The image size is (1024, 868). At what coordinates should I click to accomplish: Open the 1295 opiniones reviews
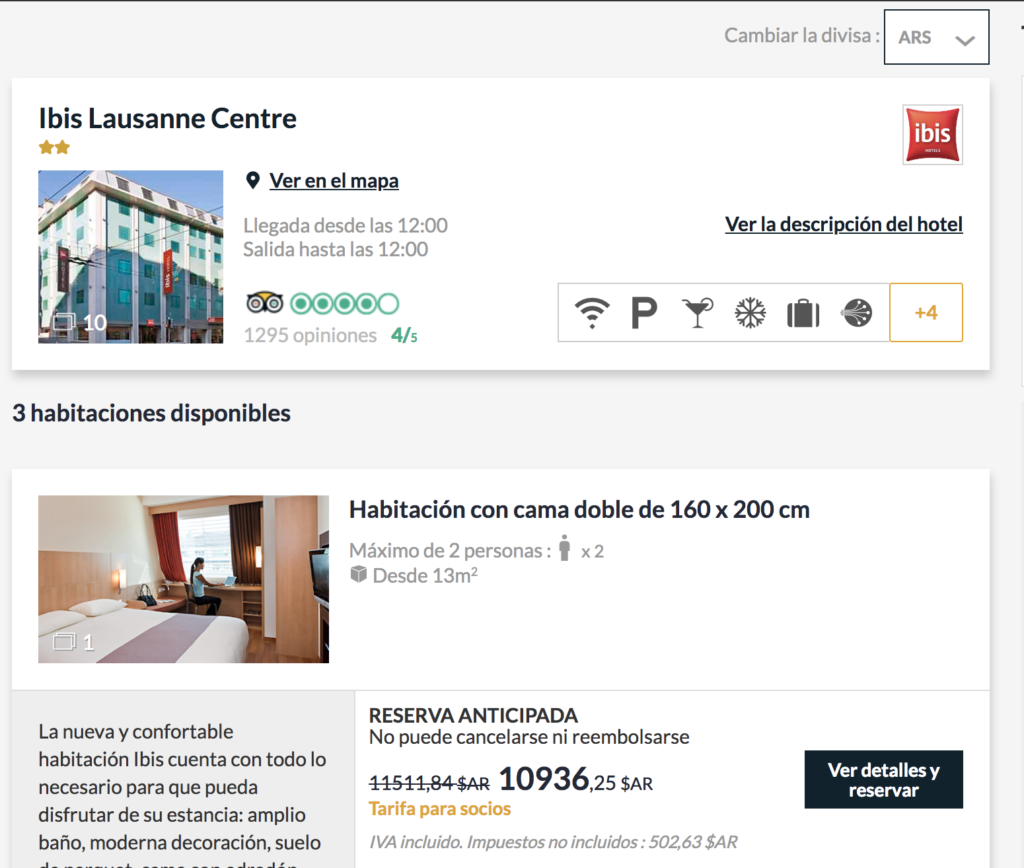(310, 335)
